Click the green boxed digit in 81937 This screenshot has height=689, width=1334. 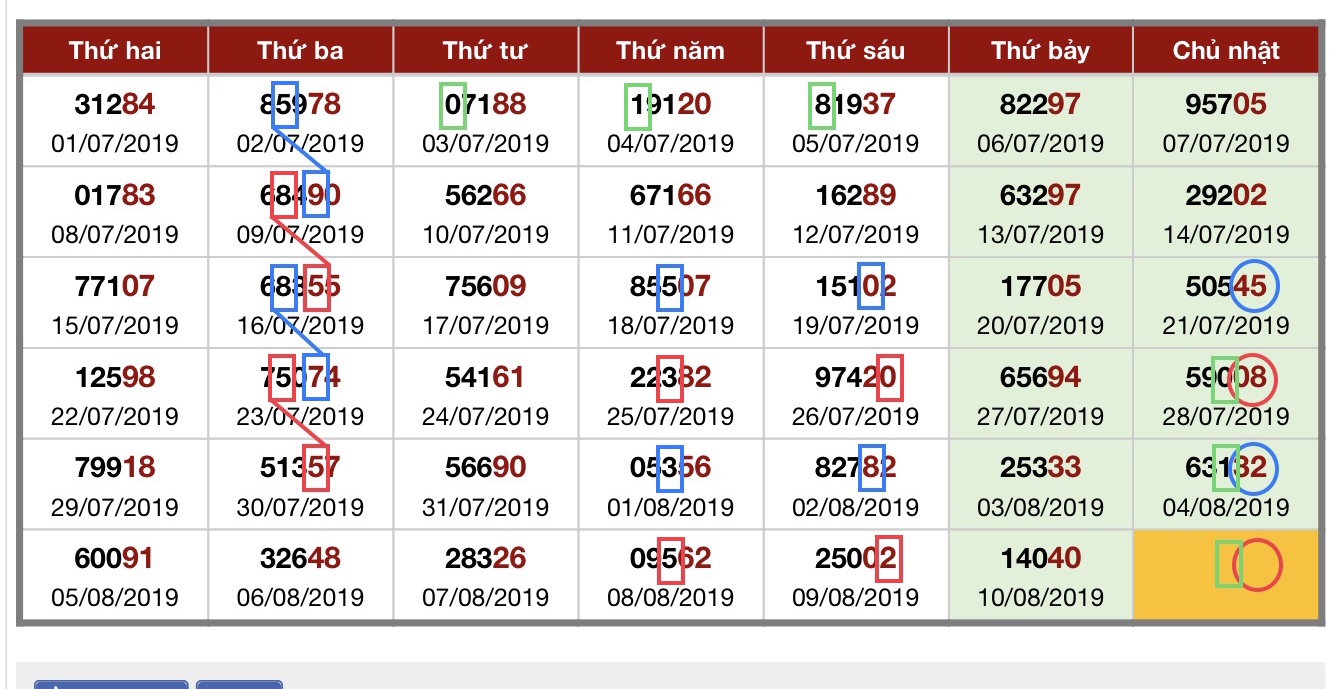[x=823, y=106]
